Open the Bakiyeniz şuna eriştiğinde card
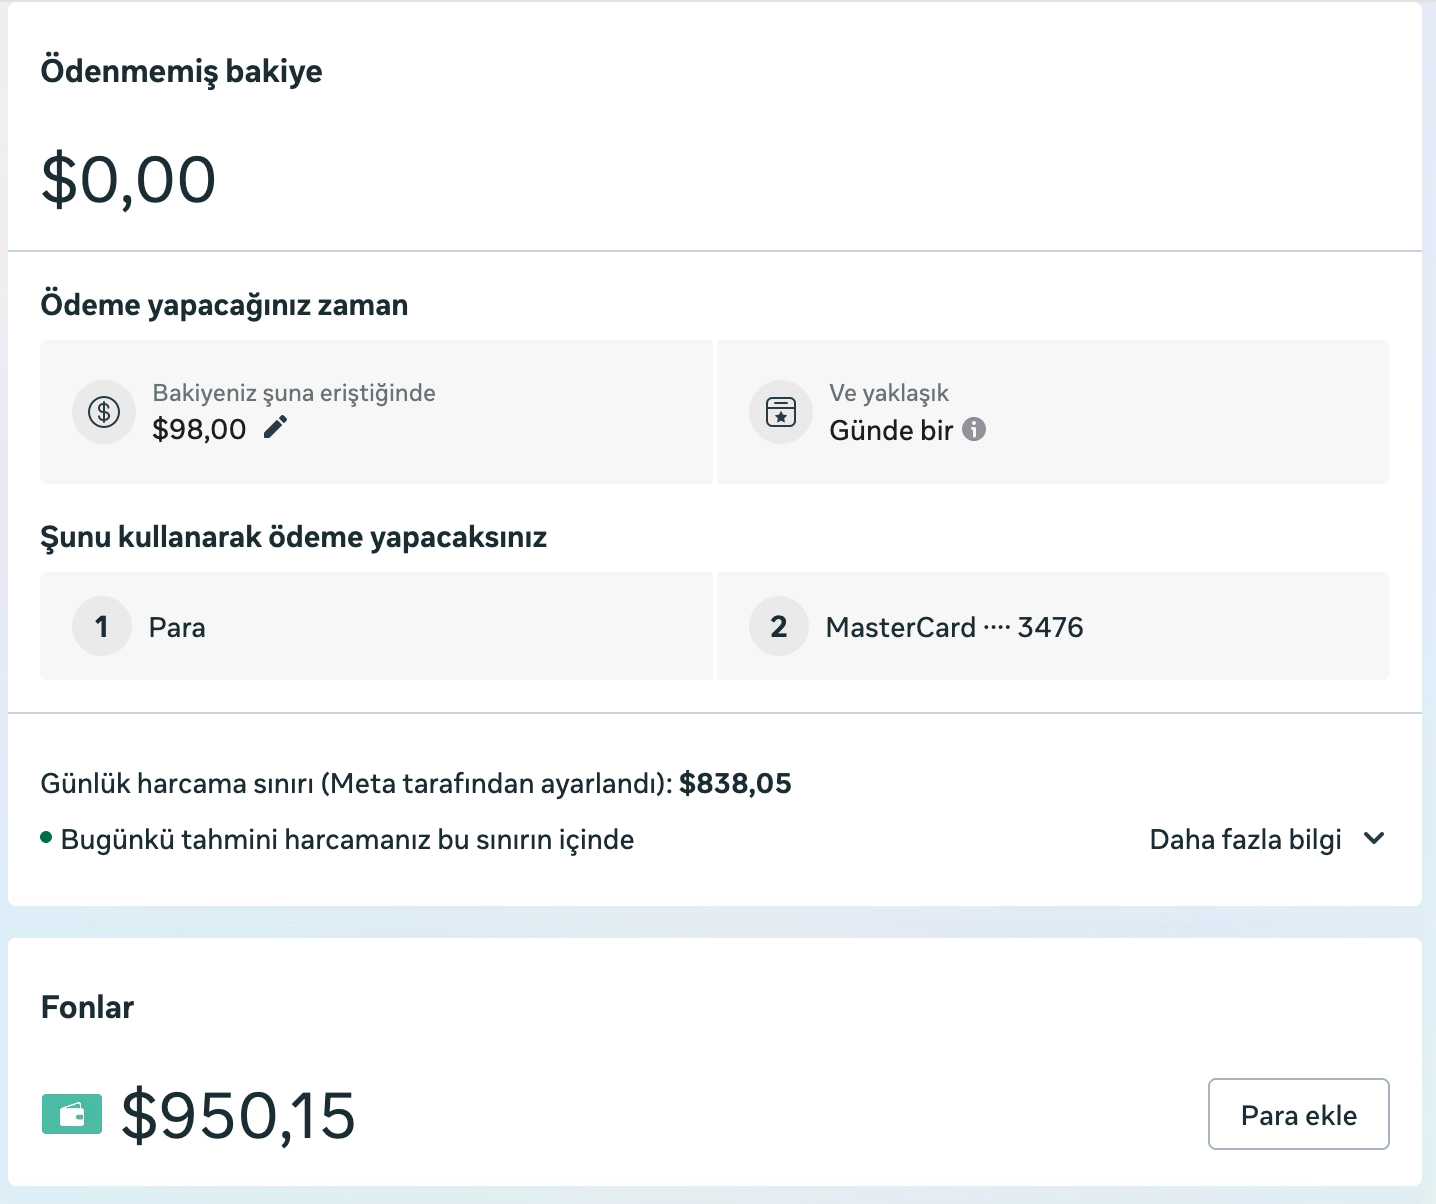Screen dimensions: 1436x1204 (376, 412)
